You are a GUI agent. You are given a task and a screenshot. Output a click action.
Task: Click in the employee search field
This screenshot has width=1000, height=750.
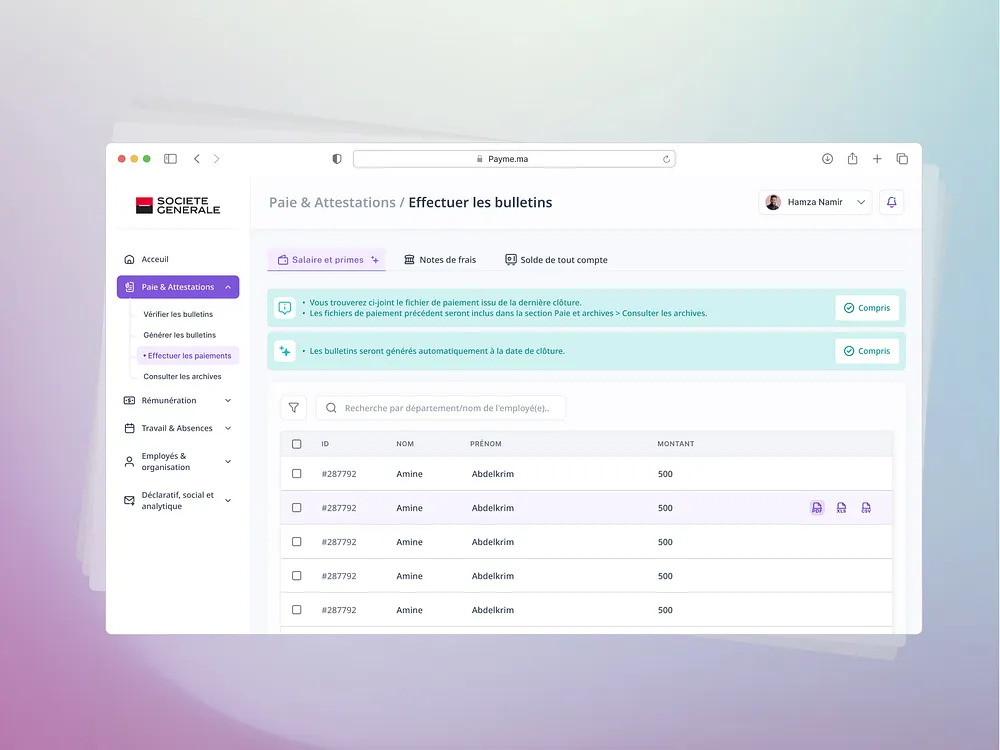click(x=441, y=408)
